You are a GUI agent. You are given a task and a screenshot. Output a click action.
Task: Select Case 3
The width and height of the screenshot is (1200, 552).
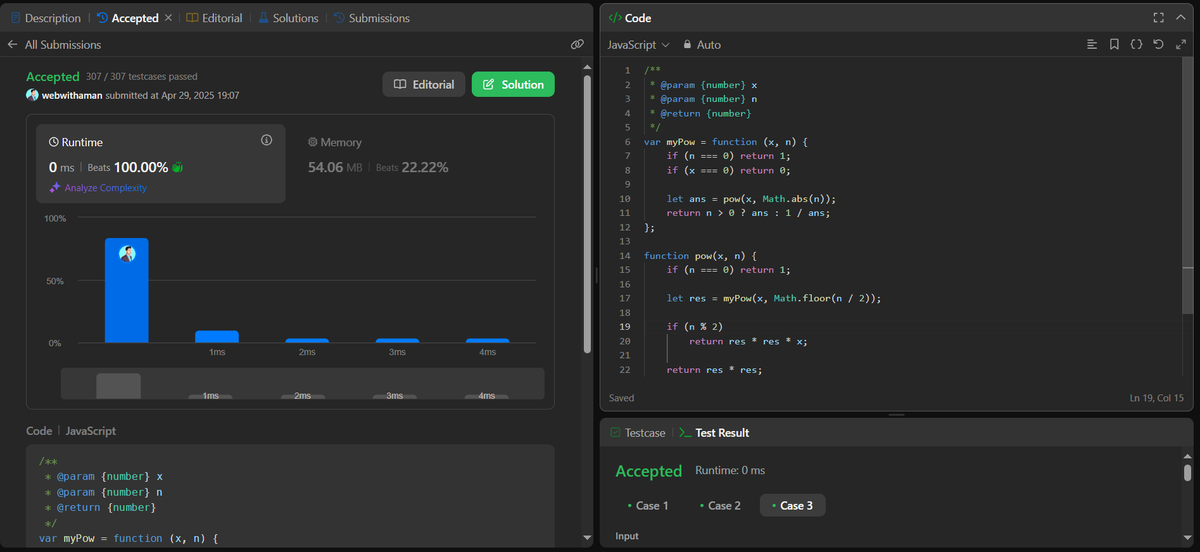[x=792, y=505]
